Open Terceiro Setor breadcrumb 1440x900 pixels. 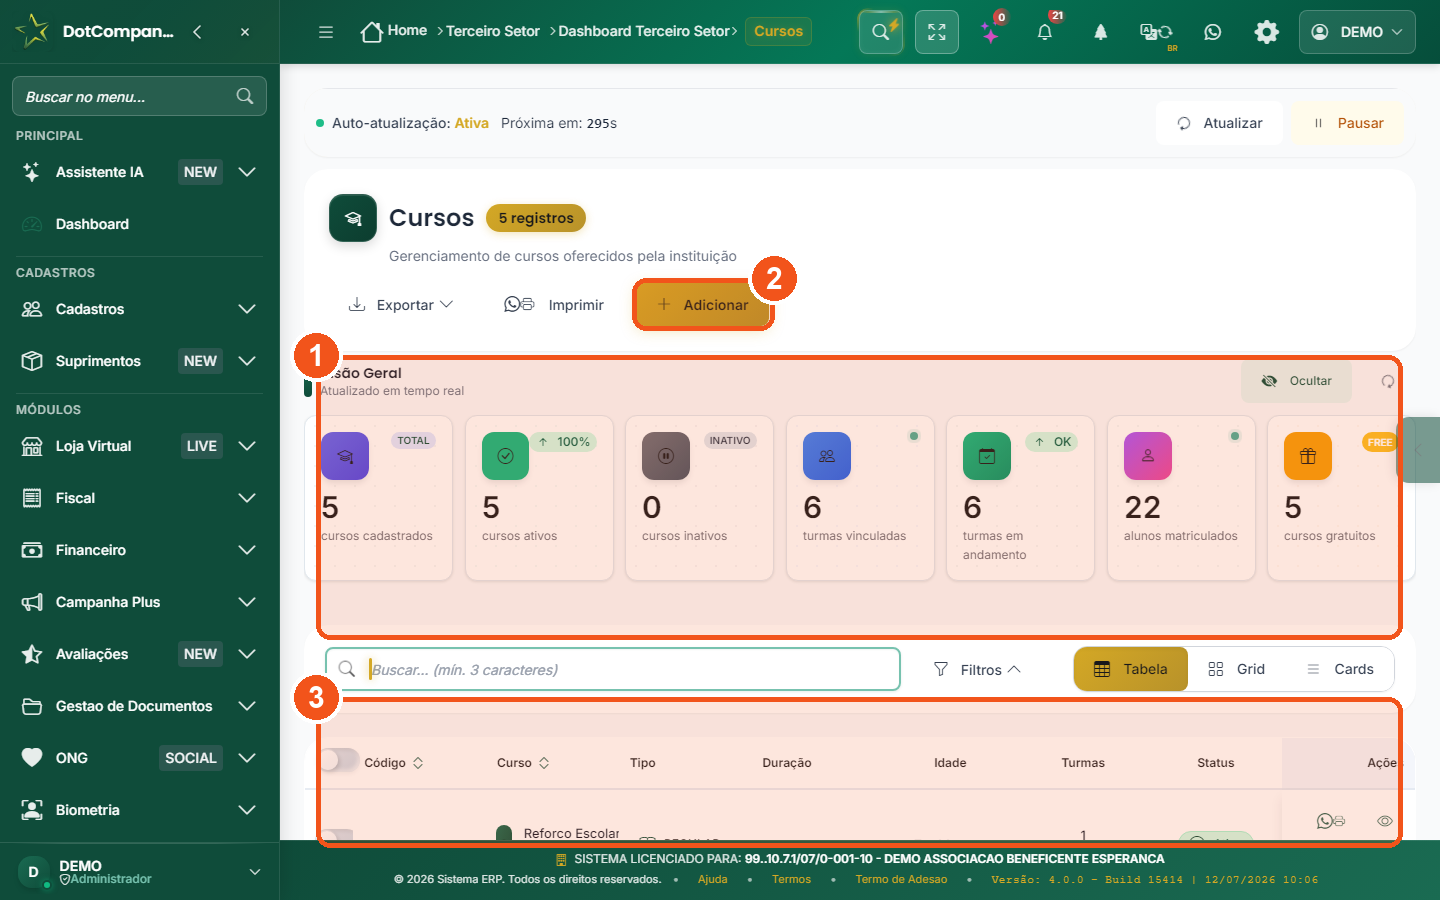[x=493, y=31]
